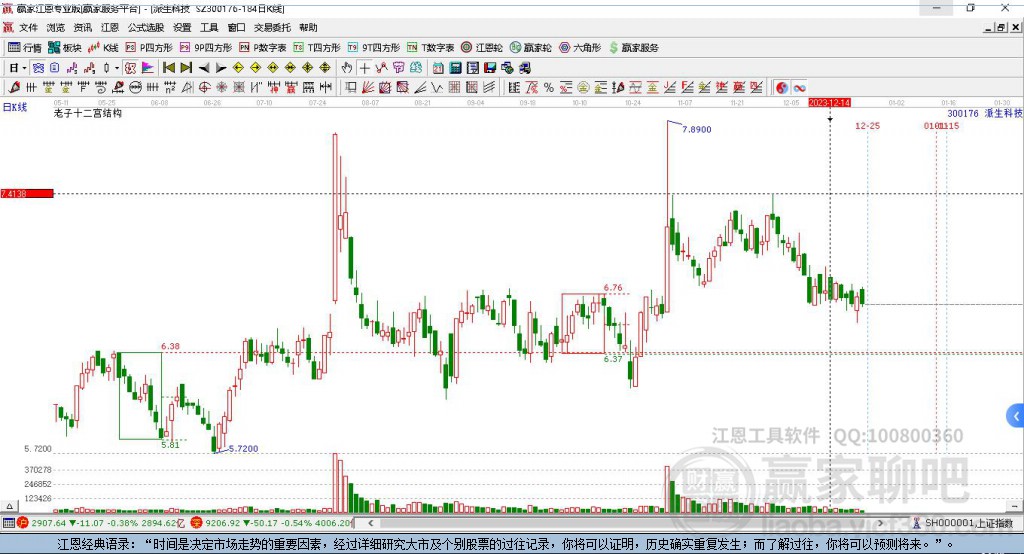Expand the 日K线 chart label
This screenshot has height=554, width=1024.
[14, 105]
